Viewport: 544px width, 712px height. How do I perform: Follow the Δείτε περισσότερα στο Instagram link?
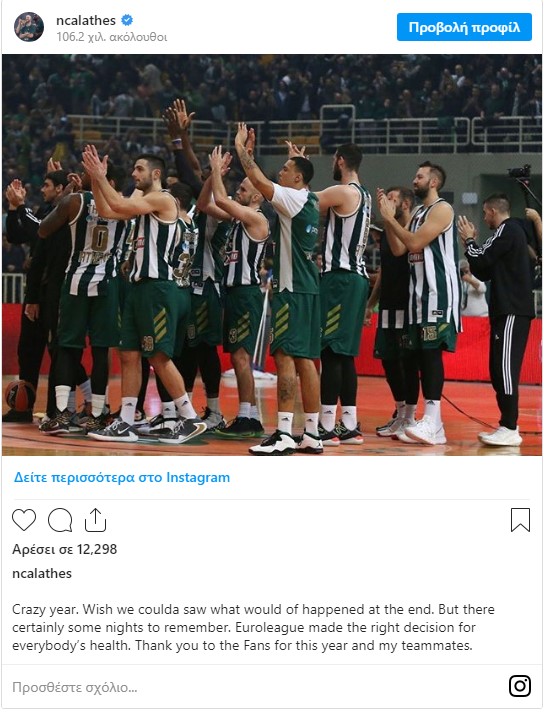pyautogui.click(x=122, y=478)
